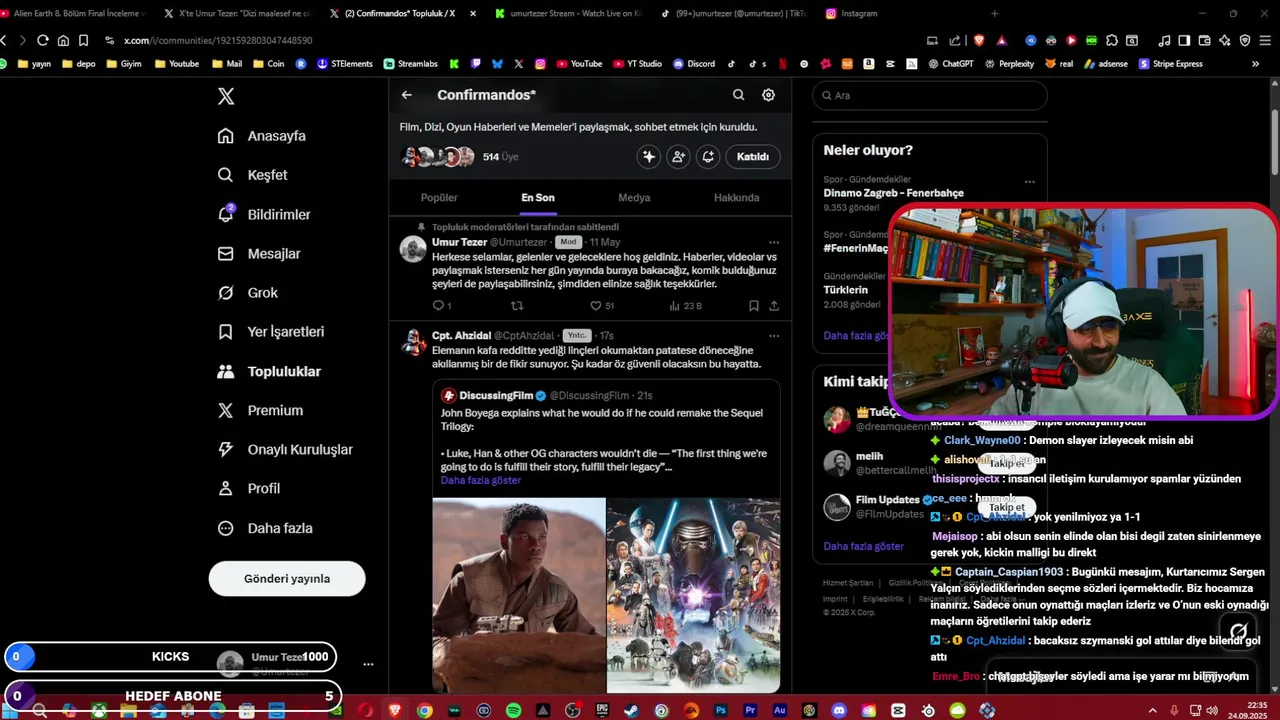Viewport: 1280px width, 720px height.
Task: Search within the Confirmandos community
Action: tap(738, 95)
